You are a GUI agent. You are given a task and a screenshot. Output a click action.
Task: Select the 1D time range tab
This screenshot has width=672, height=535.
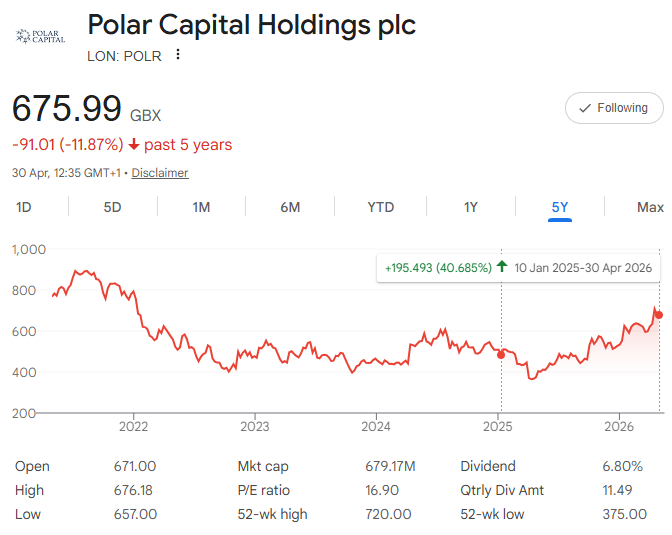click(24, 207)
